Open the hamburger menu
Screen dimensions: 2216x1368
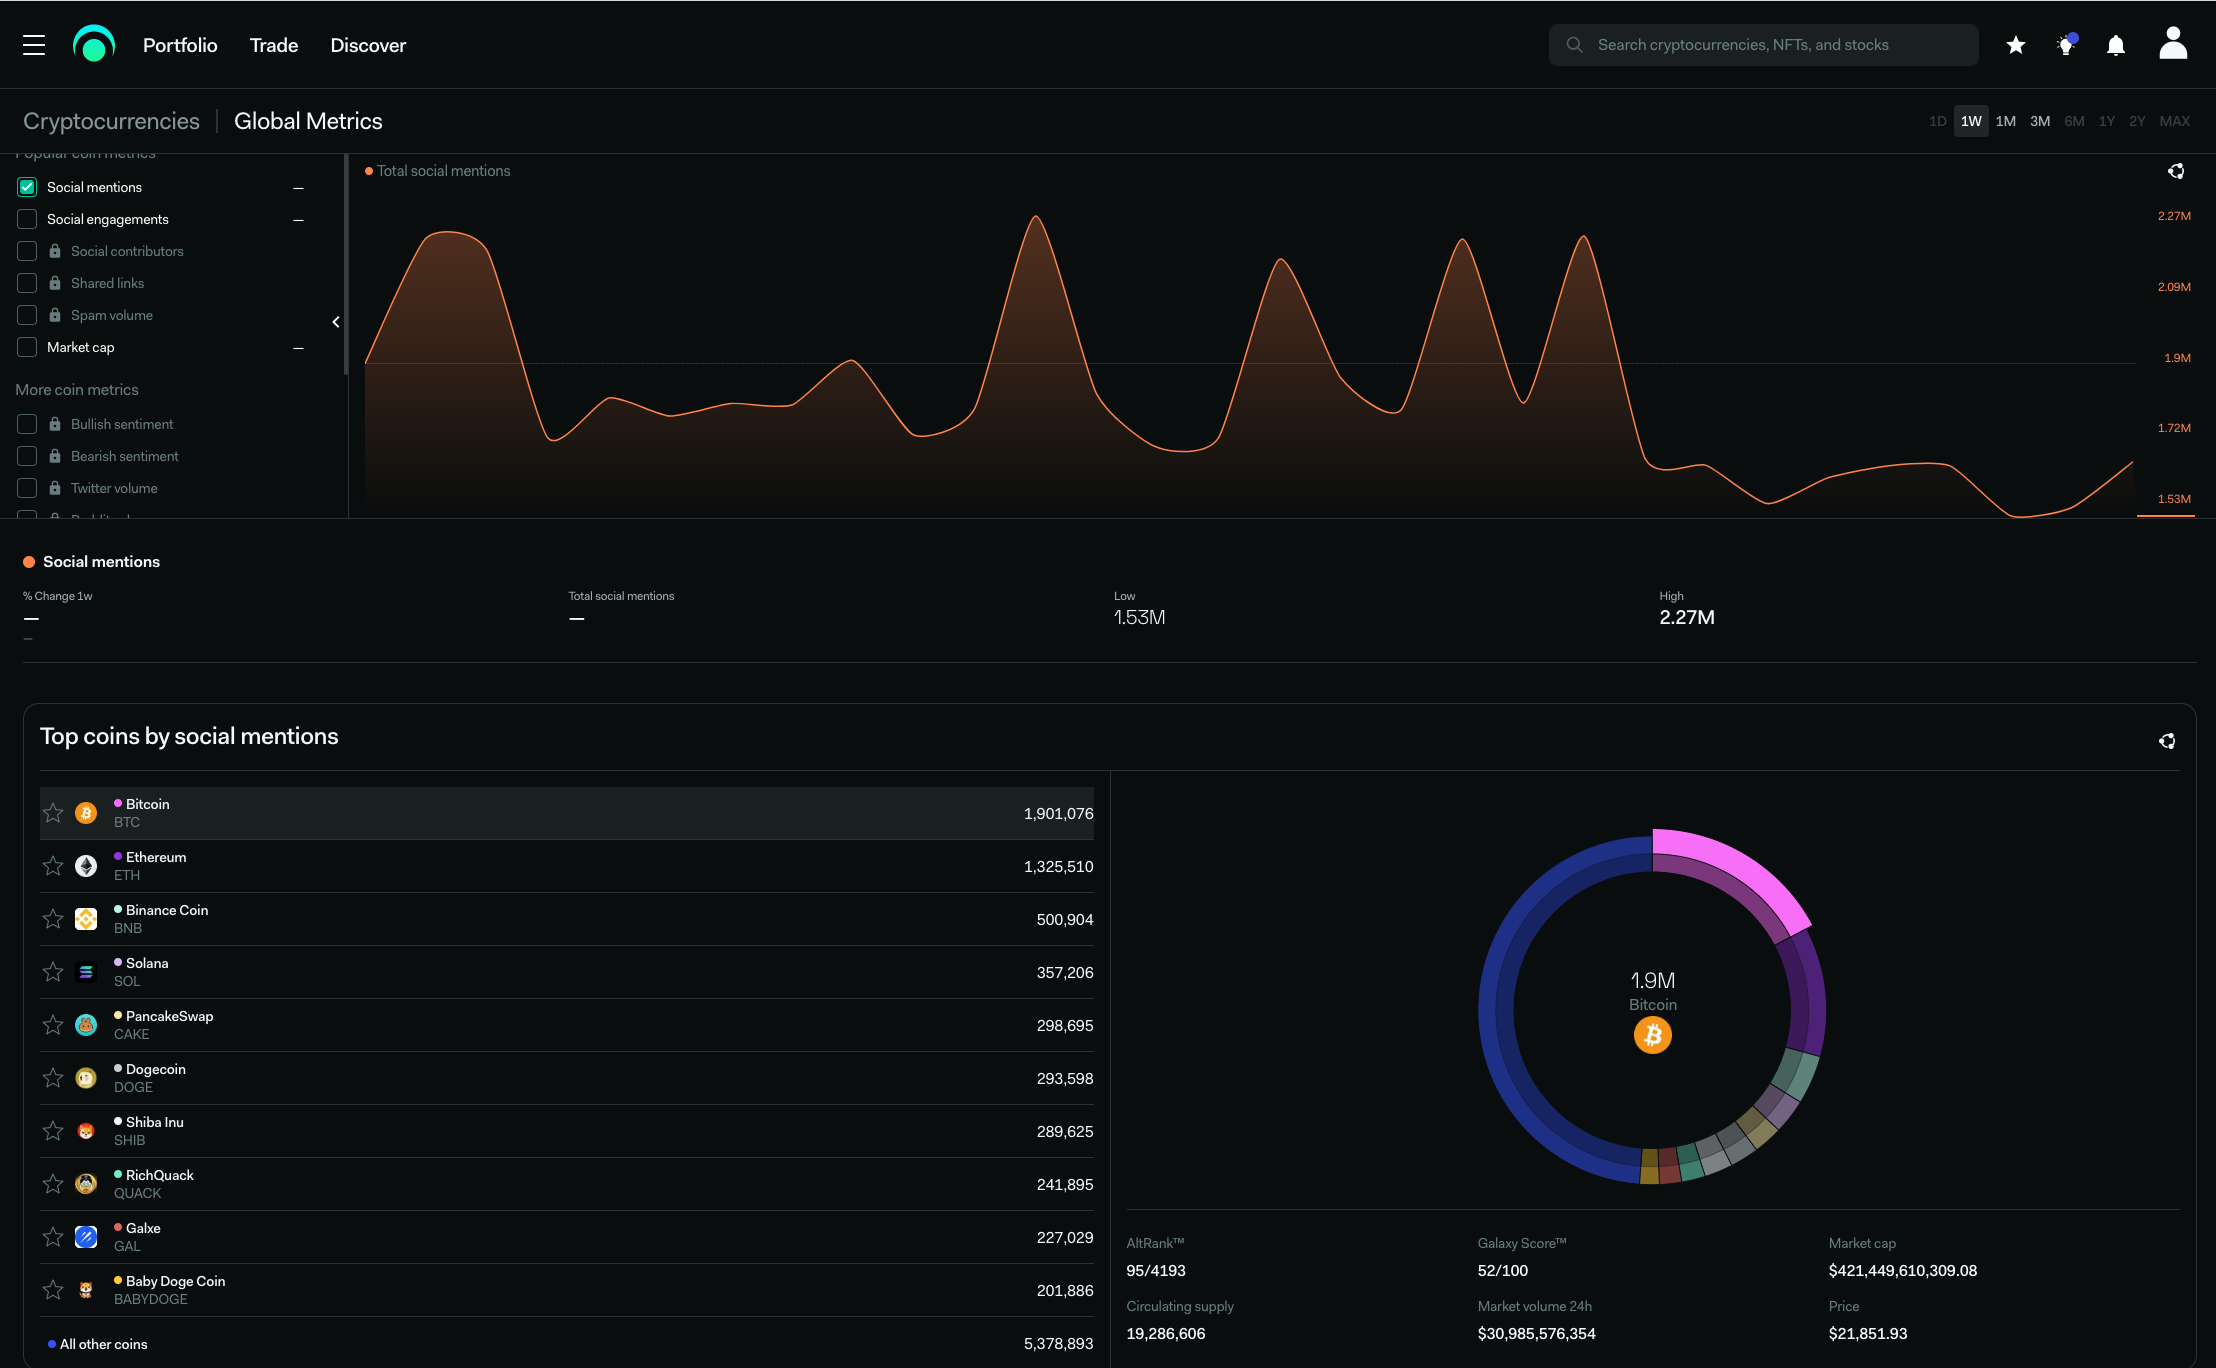point(34,45)
